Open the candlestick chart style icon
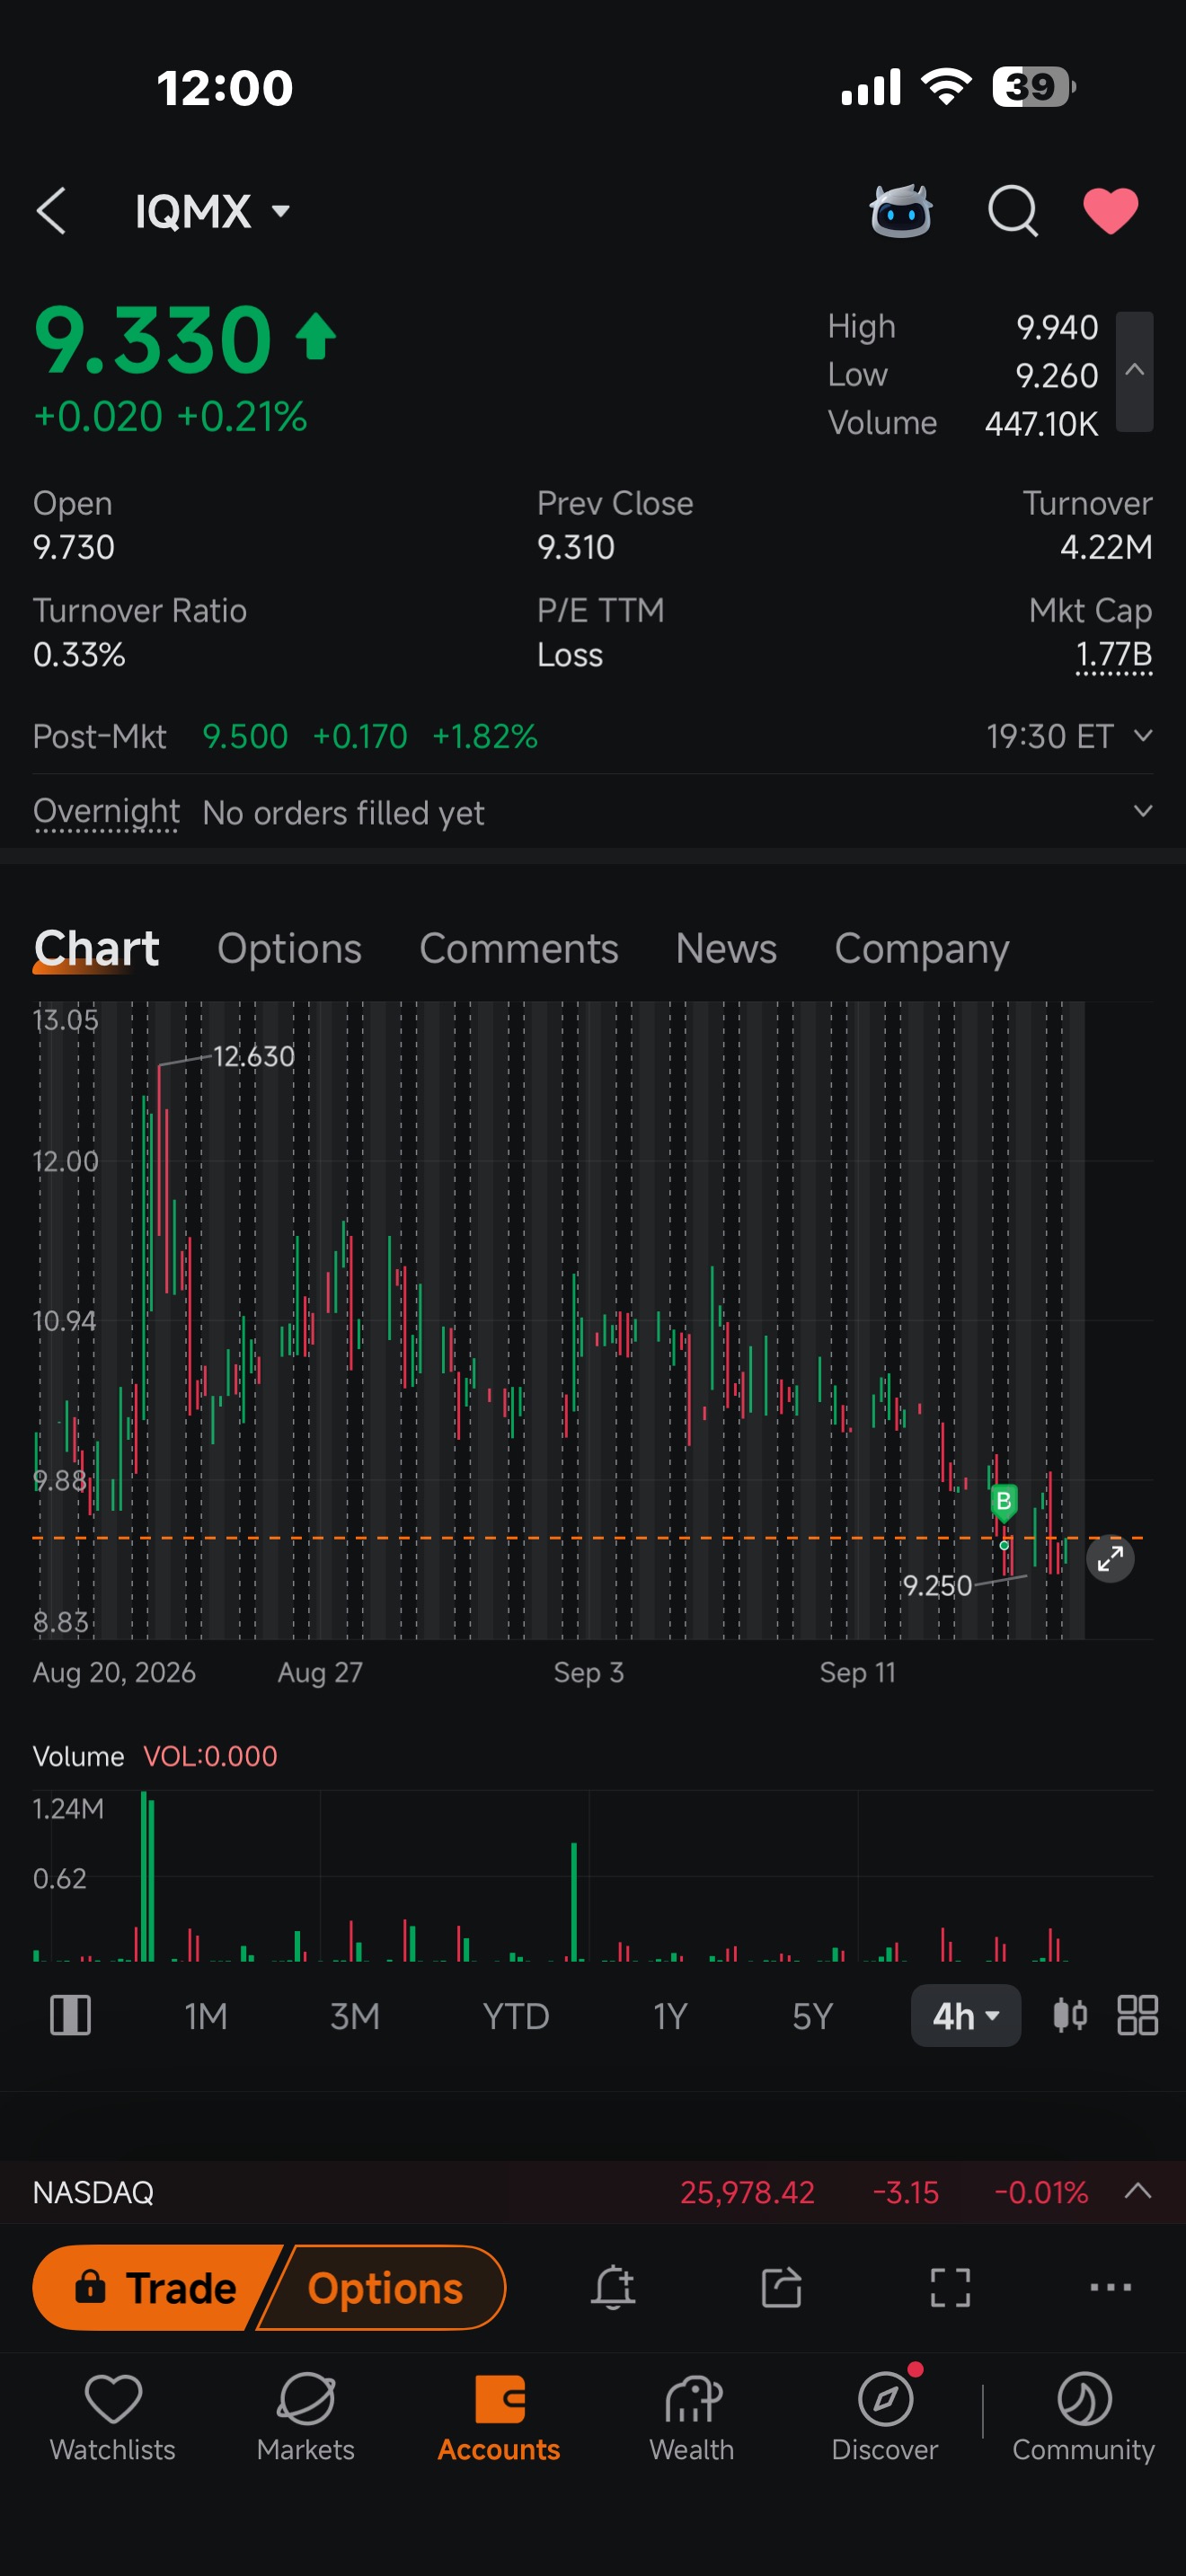 (x=1070, y=2015)
